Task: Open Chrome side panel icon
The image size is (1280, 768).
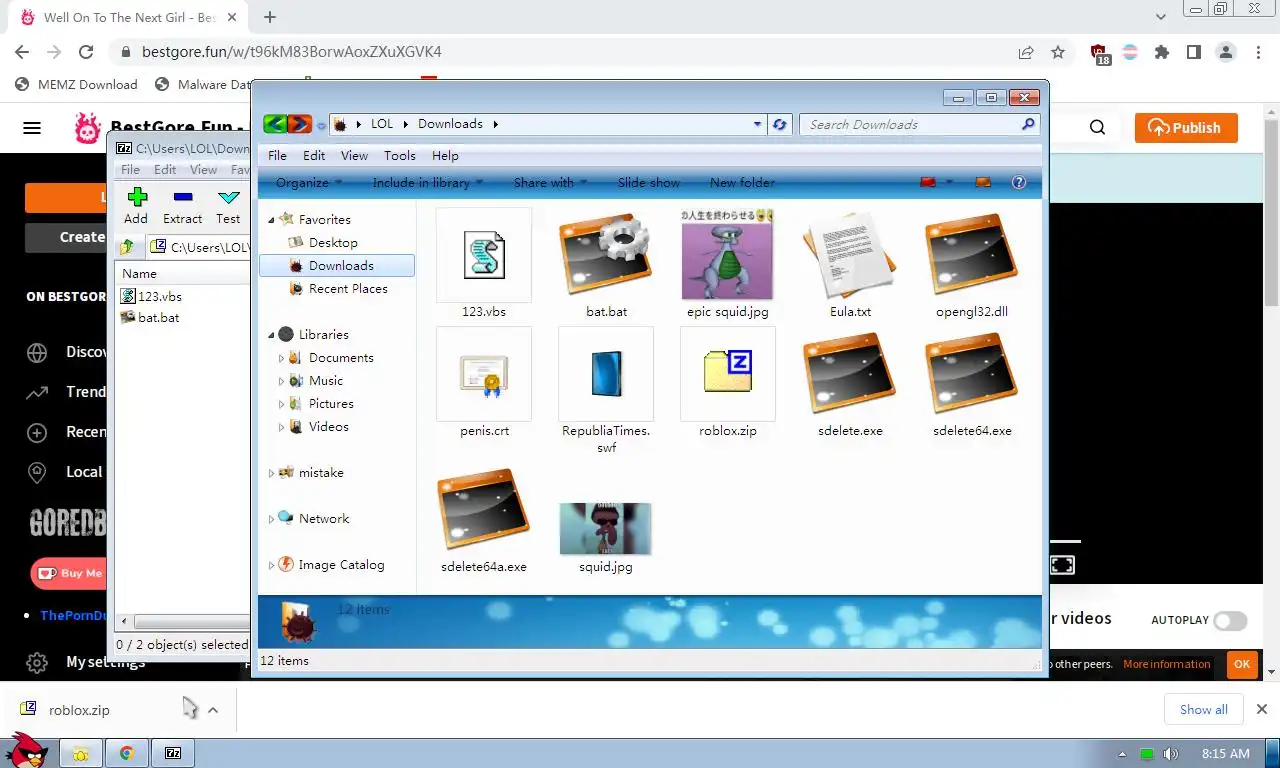Action: (x=1193, y=52)
